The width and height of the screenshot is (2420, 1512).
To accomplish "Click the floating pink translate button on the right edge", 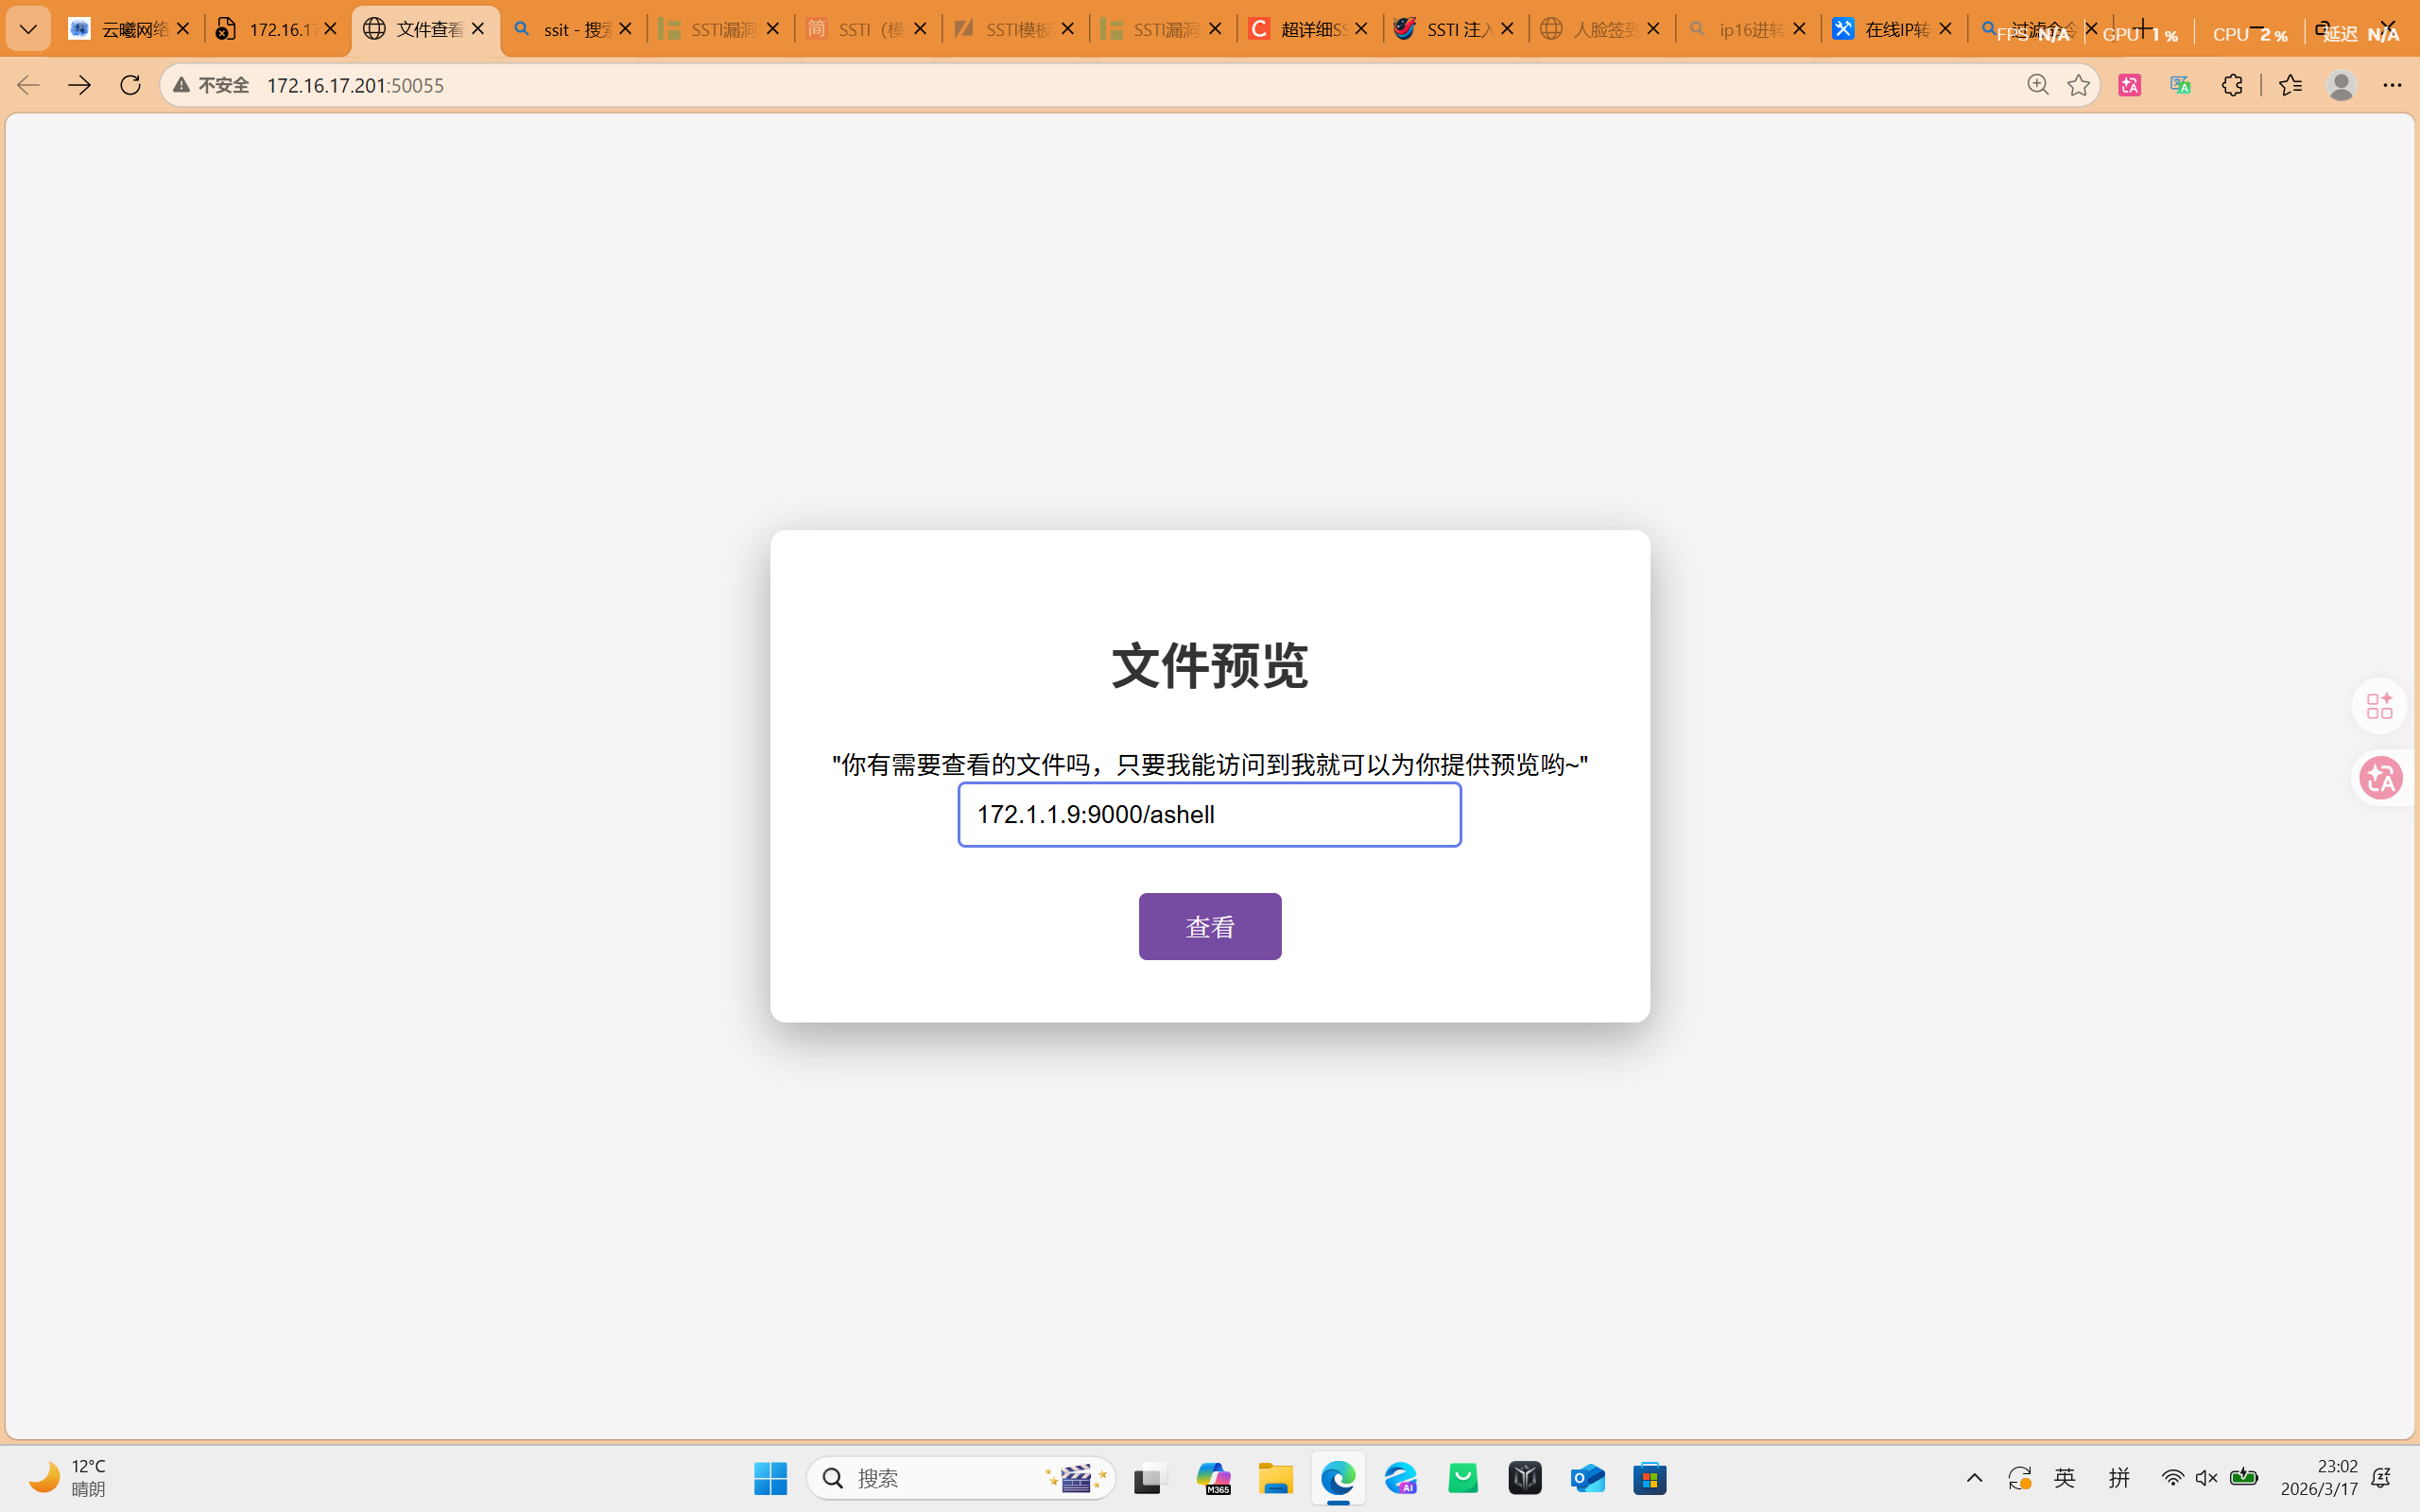I will click(2380, 778).
